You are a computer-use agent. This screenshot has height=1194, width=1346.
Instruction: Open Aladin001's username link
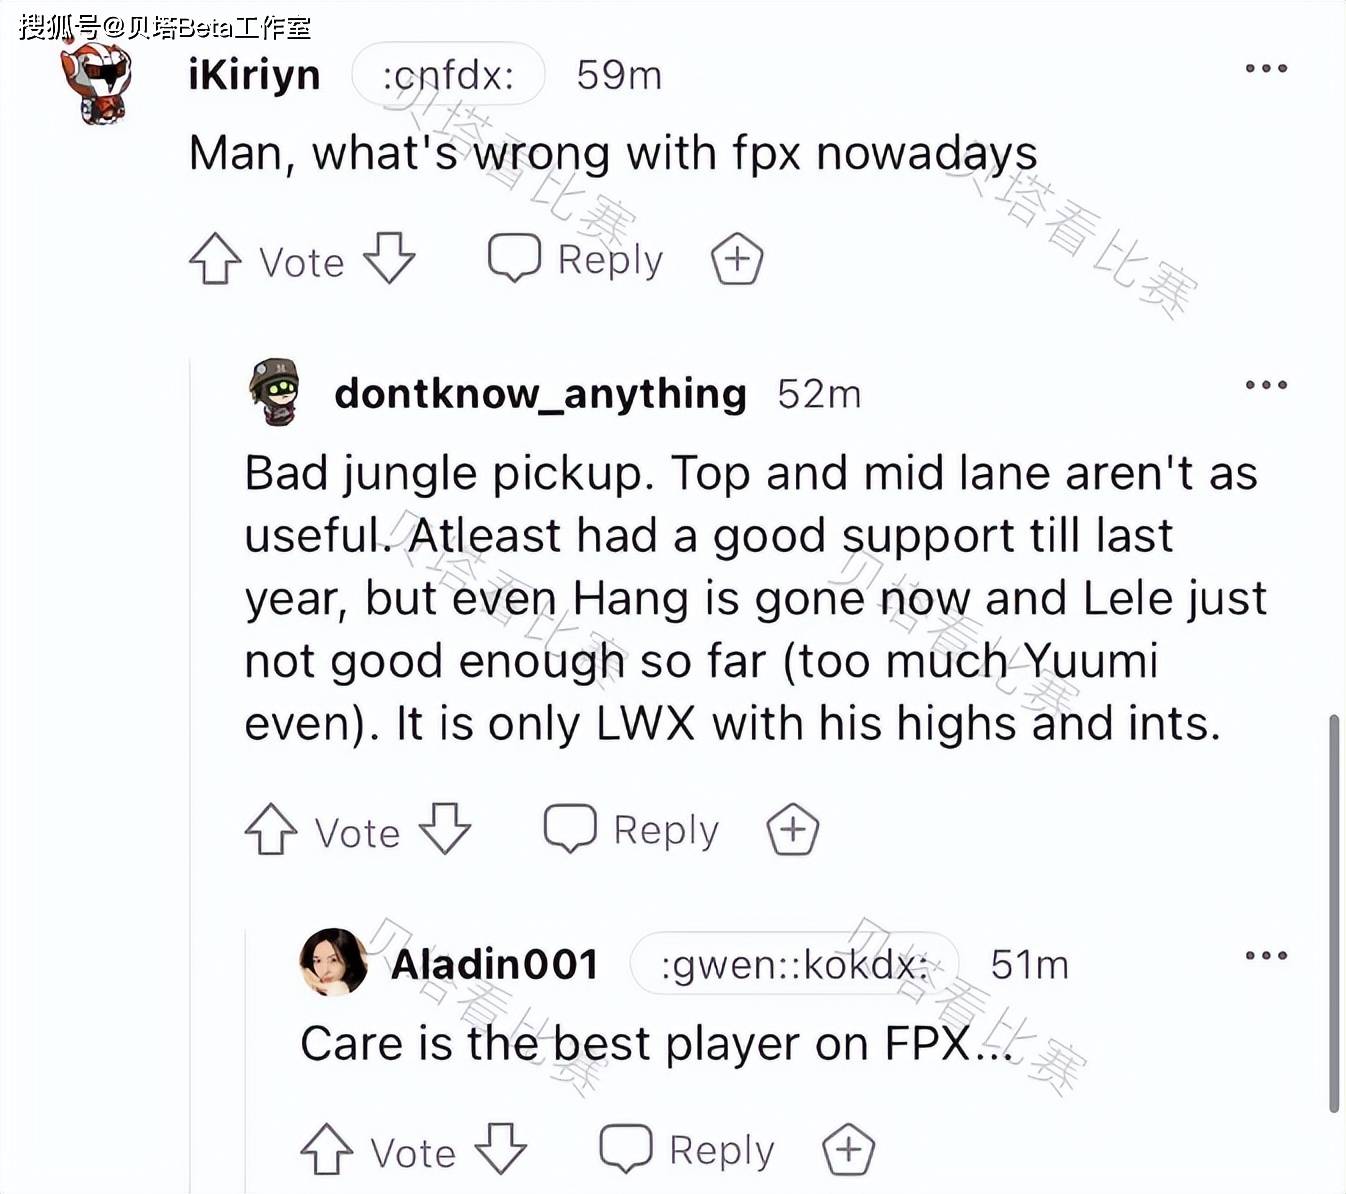click(495, 965)
